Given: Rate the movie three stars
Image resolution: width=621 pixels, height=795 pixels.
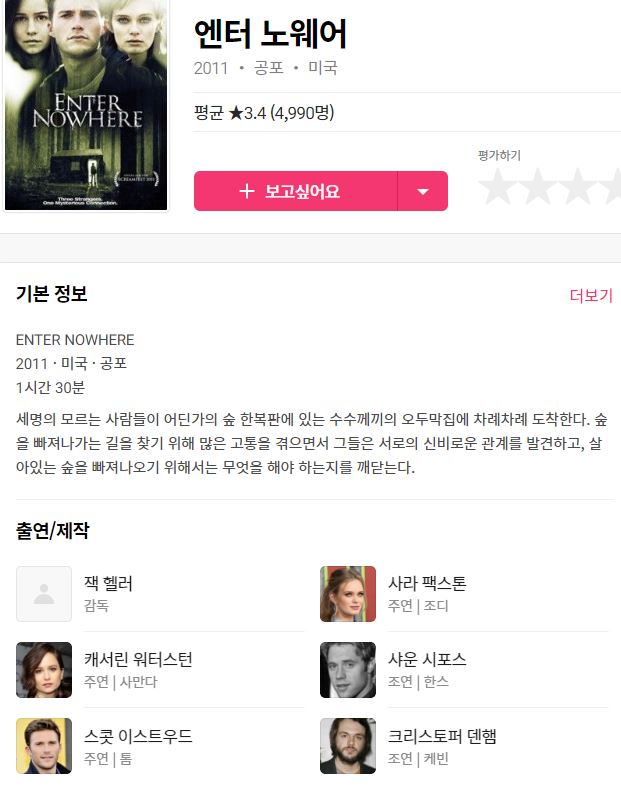Looking at the screenshot, I should pos(577,187).
